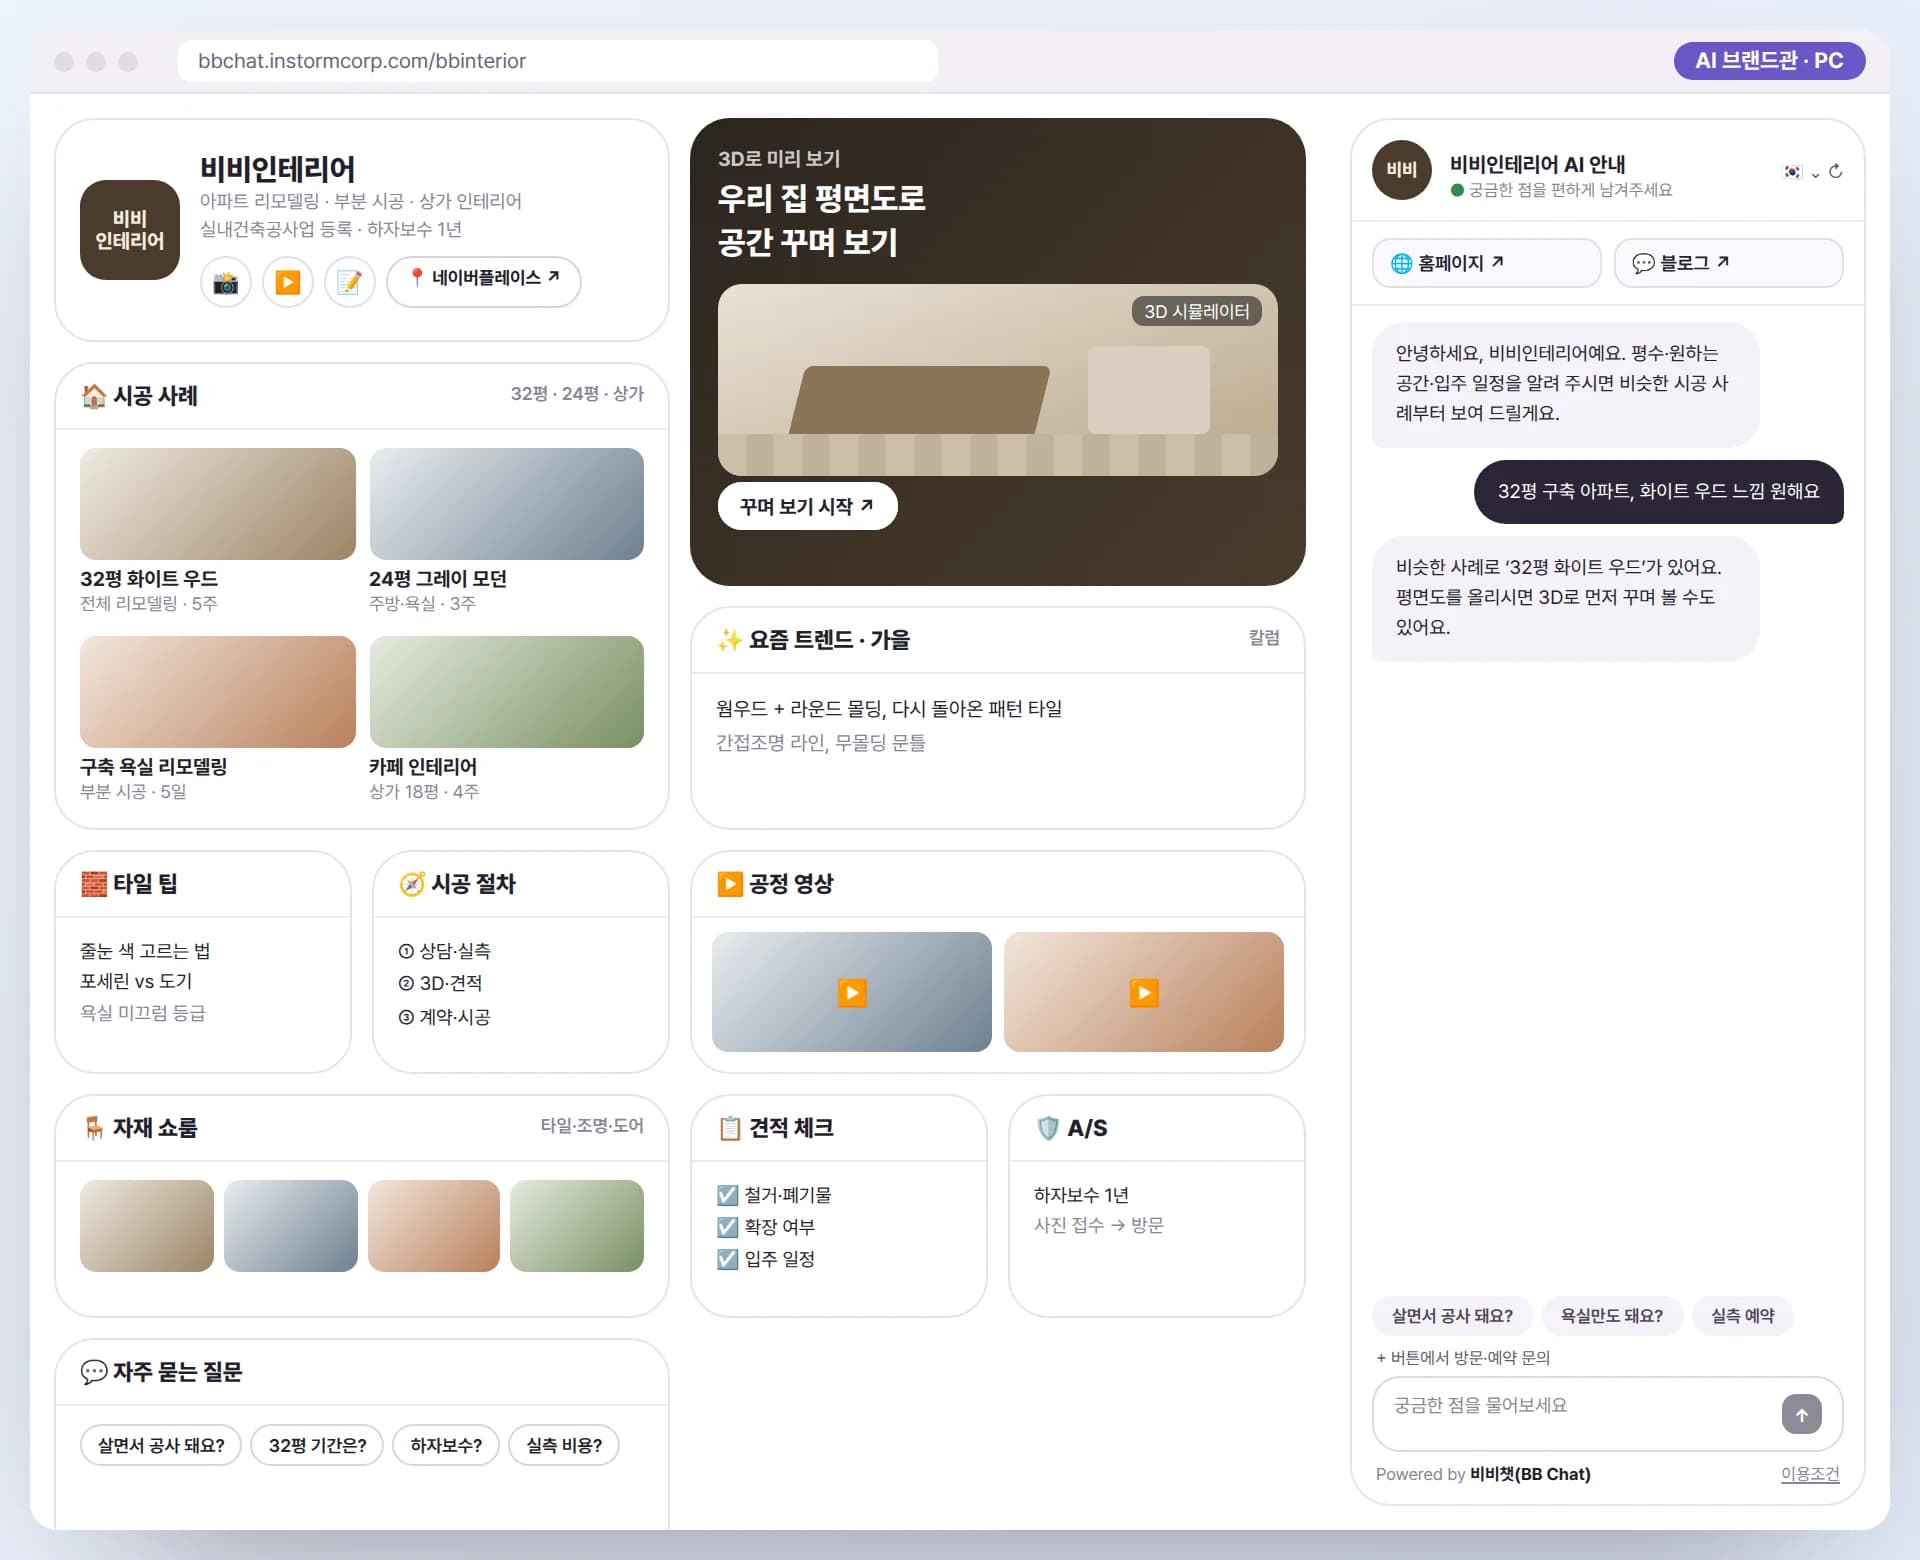Select the green material swatch in 자재 쇼룸

coord(577,1226)
